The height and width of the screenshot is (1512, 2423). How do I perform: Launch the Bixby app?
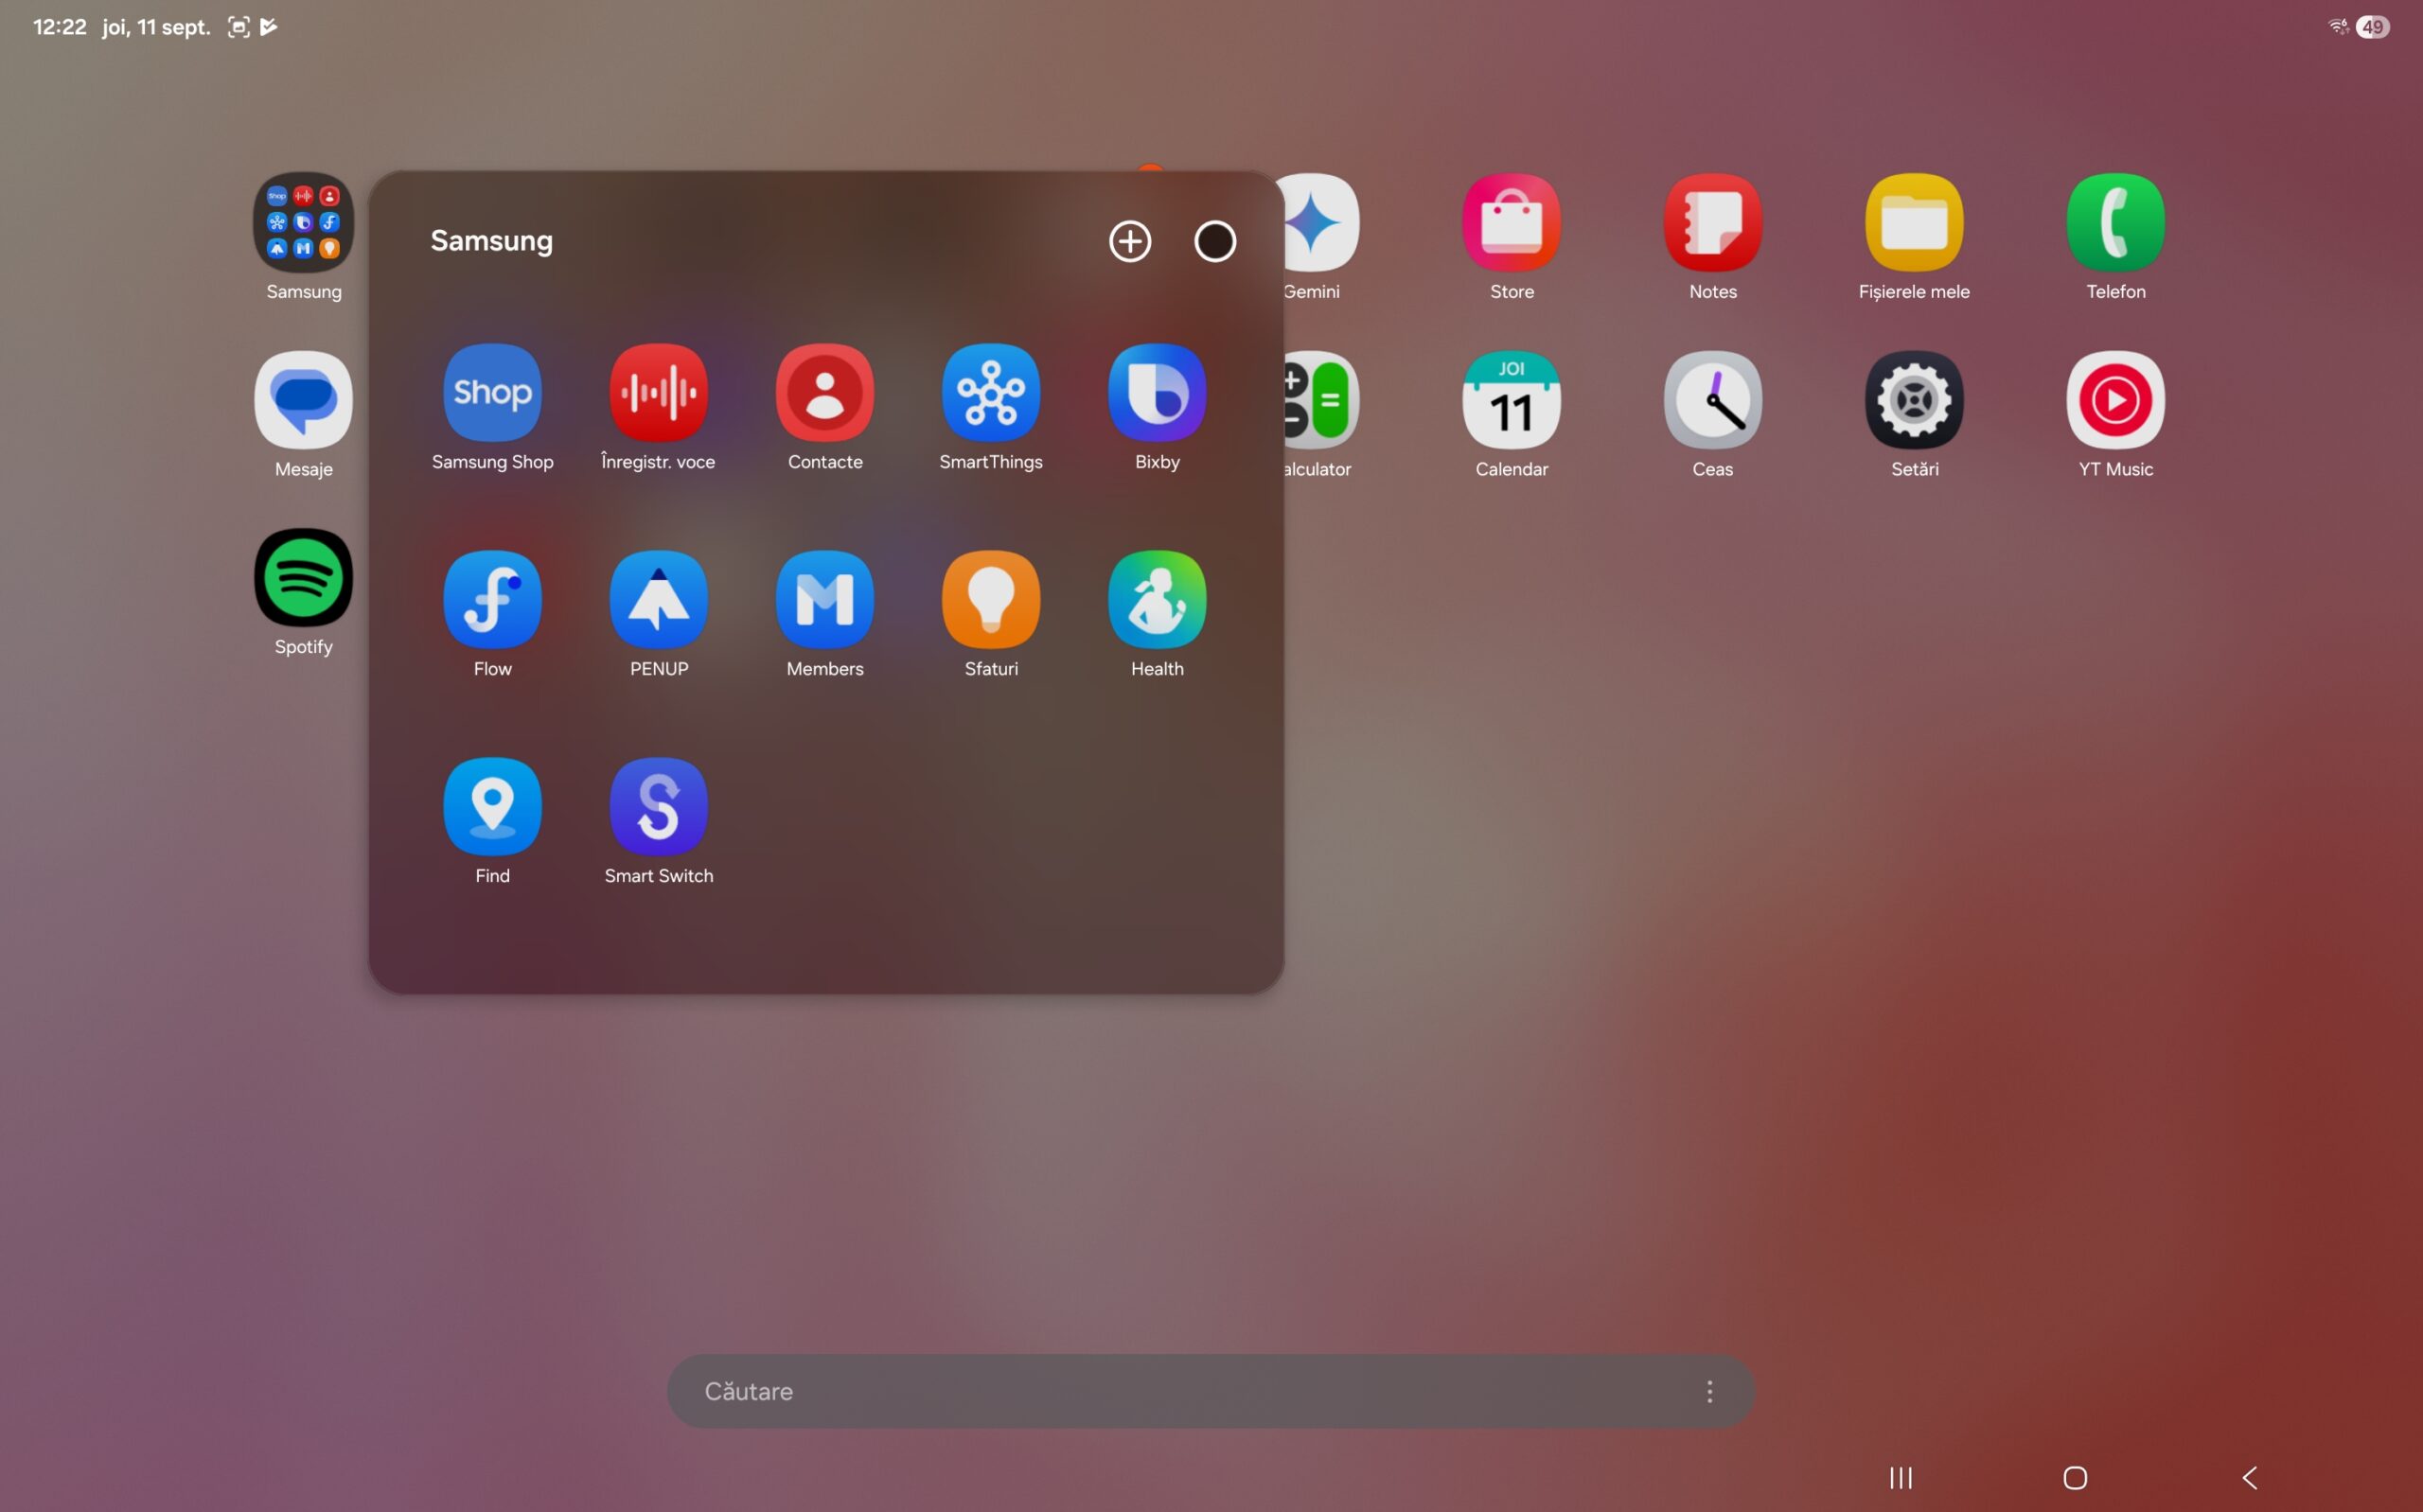[x=1156, y=393]
